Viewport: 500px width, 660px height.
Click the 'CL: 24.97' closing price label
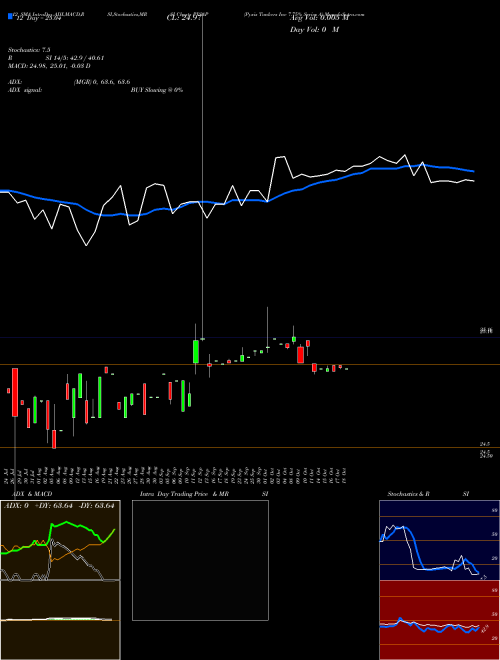[x=183, y=18]
